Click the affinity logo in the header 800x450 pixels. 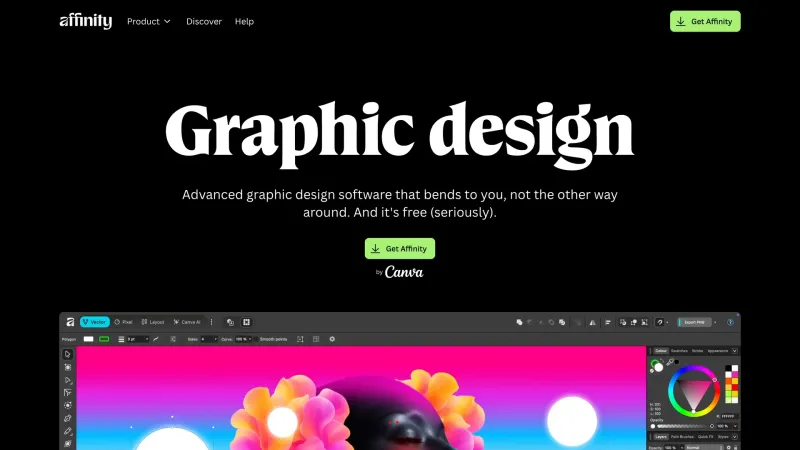click(86, 21)
